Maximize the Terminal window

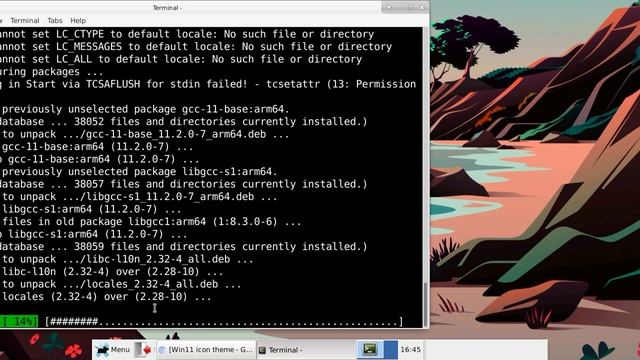[x=411, y=7]
